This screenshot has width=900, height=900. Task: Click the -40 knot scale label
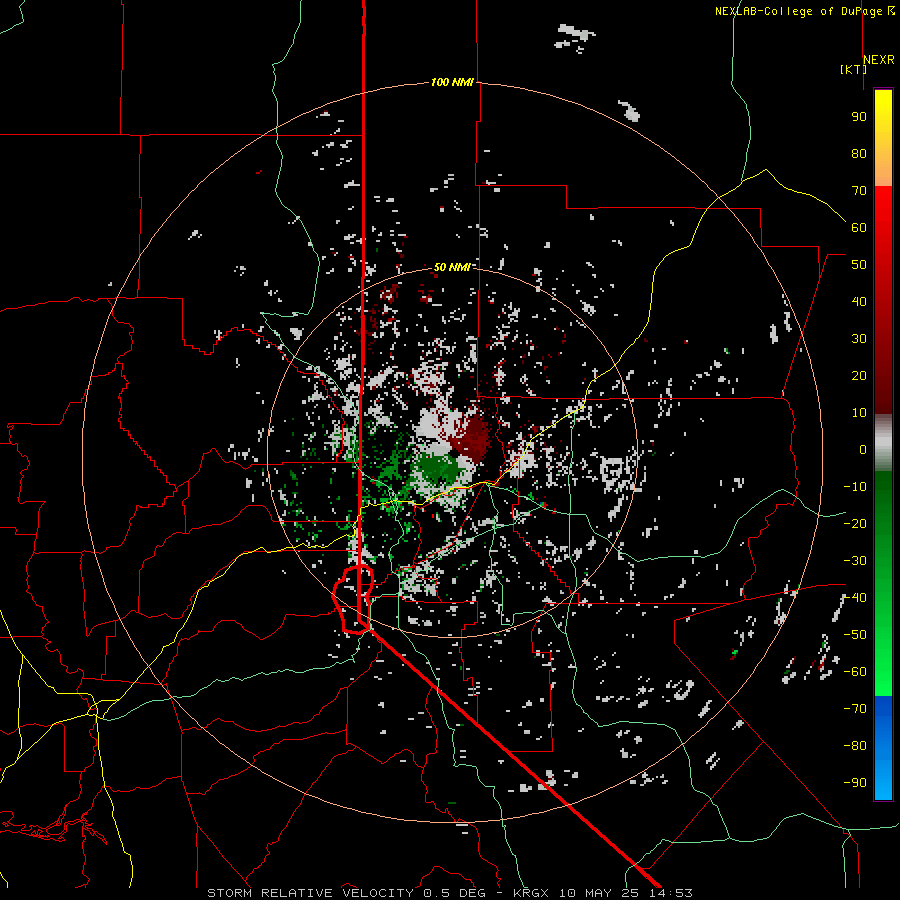(855, 598)
